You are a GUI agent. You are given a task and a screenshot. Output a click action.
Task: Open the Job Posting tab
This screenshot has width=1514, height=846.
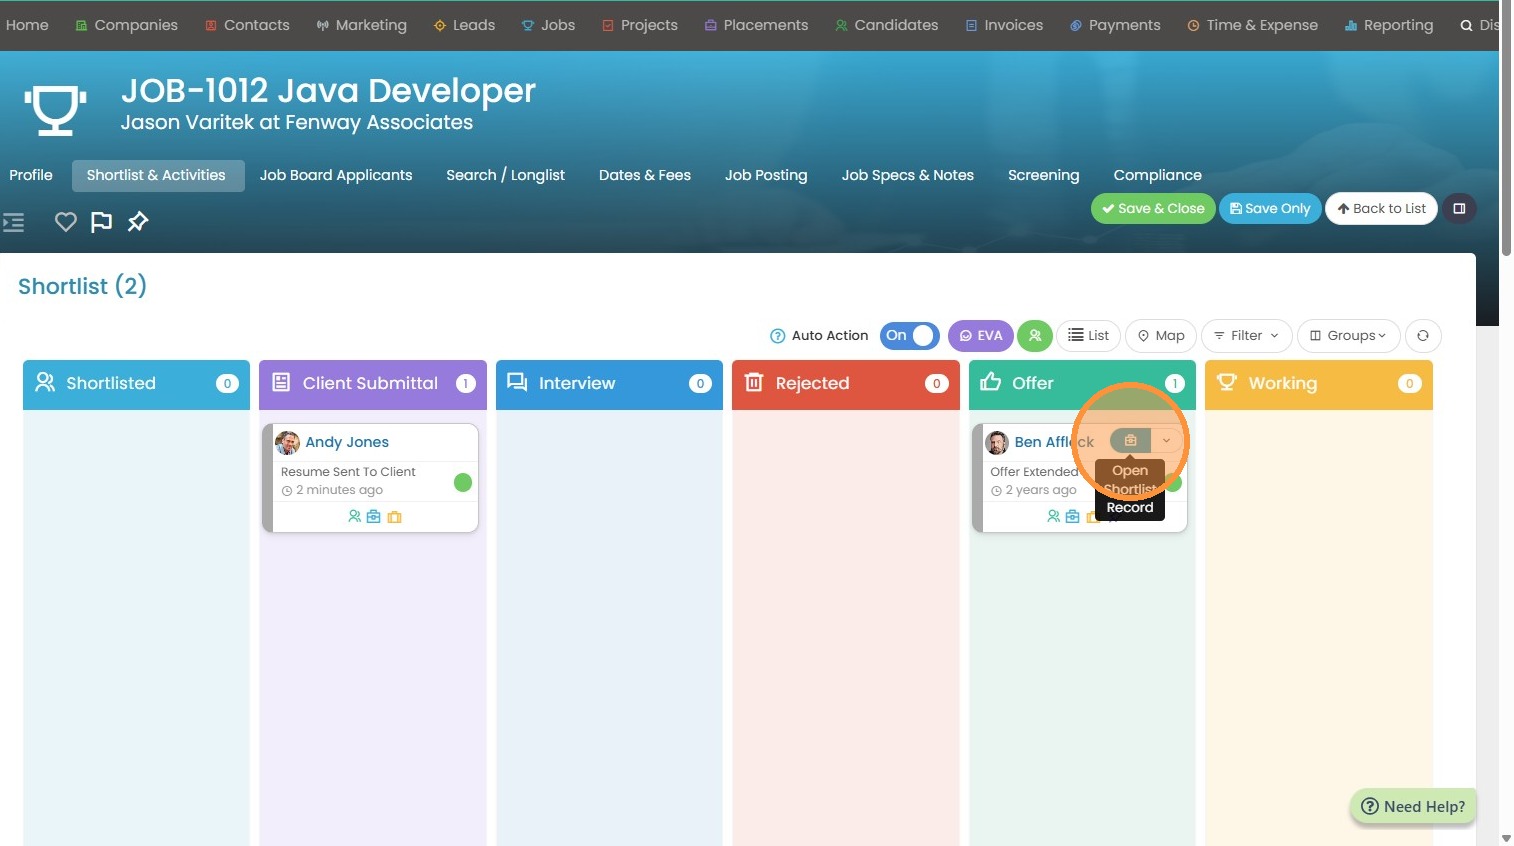pyautogui.click(x=766, y=175)
